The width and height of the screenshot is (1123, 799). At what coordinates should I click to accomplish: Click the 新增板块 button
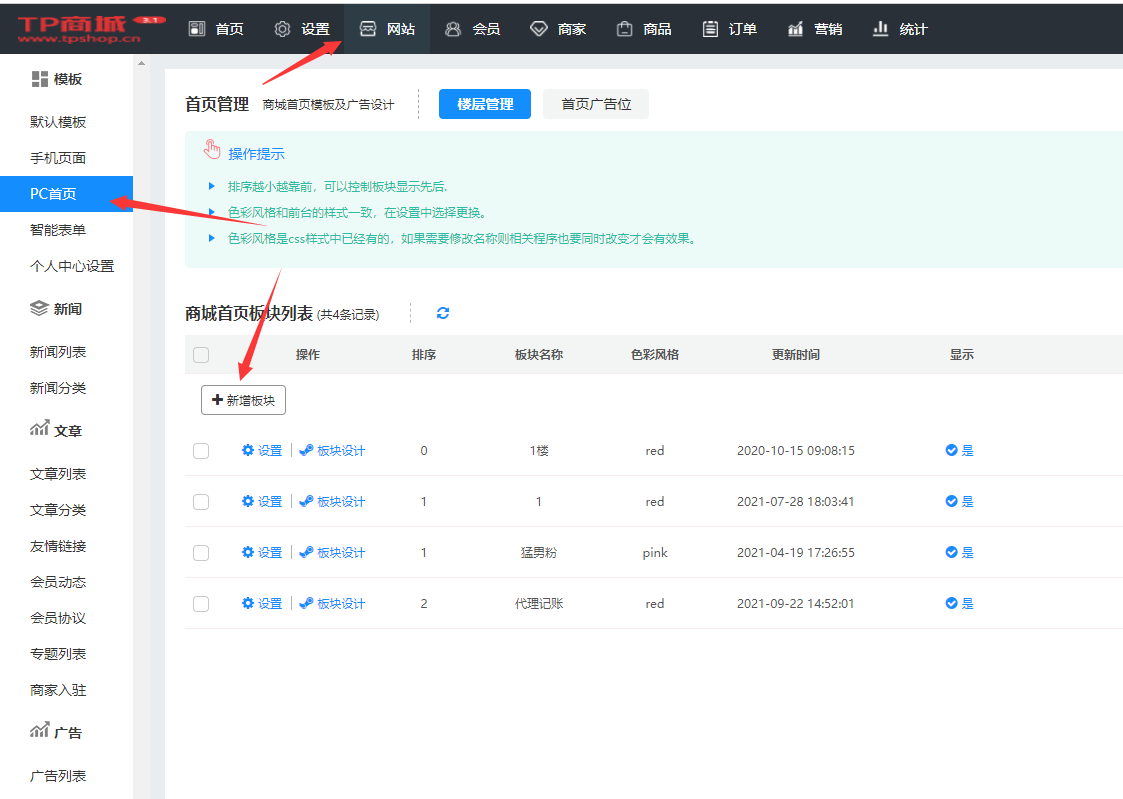(x=243, y=399)
